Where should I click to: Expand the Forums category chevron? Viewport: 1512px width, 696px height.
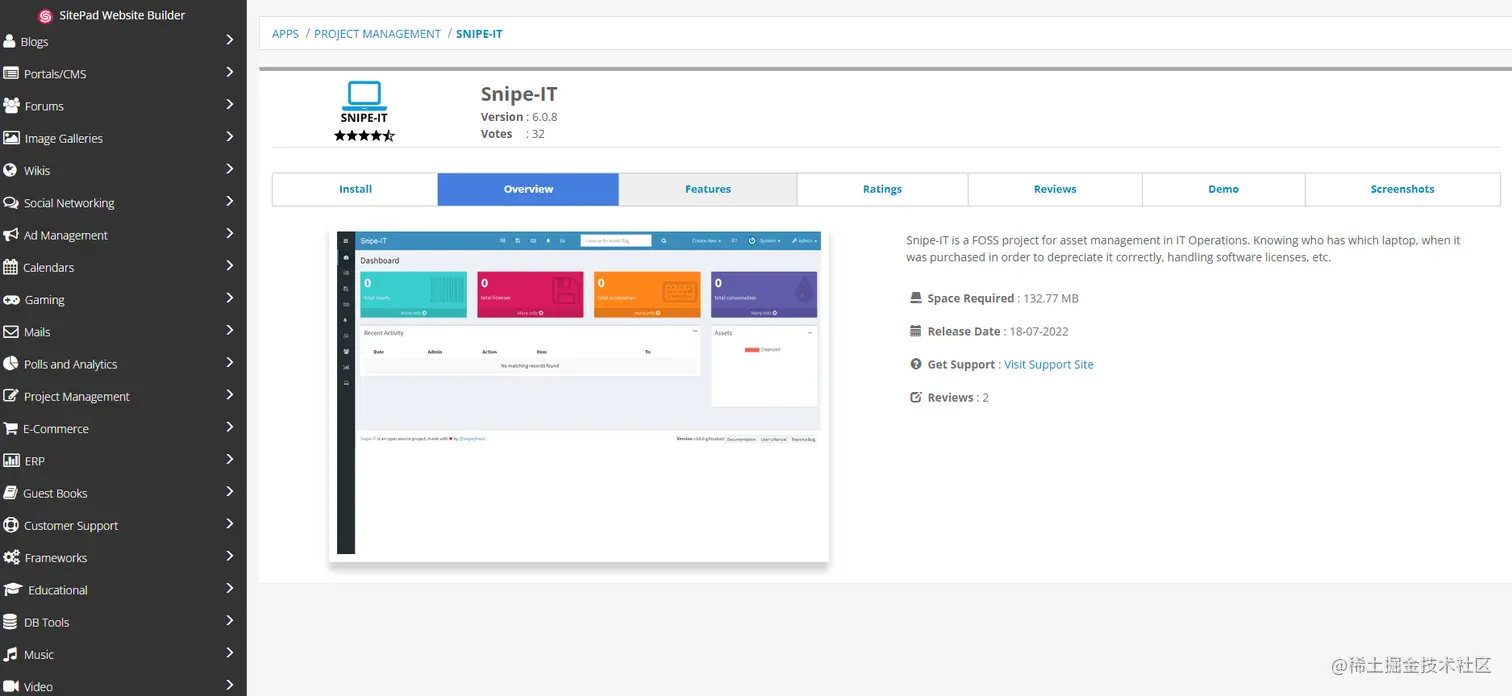coord(229,104)
